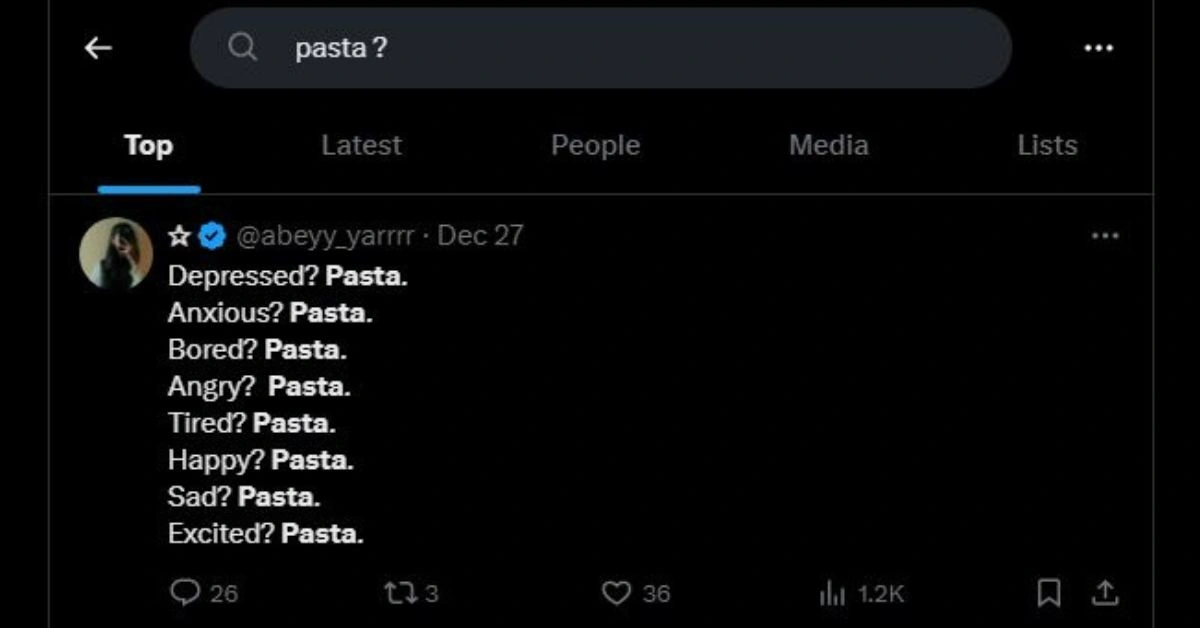The height and width of the screenshot is (628, 1200).
Task: Share the tweet via upload icon
Action: coord(1105,593)
